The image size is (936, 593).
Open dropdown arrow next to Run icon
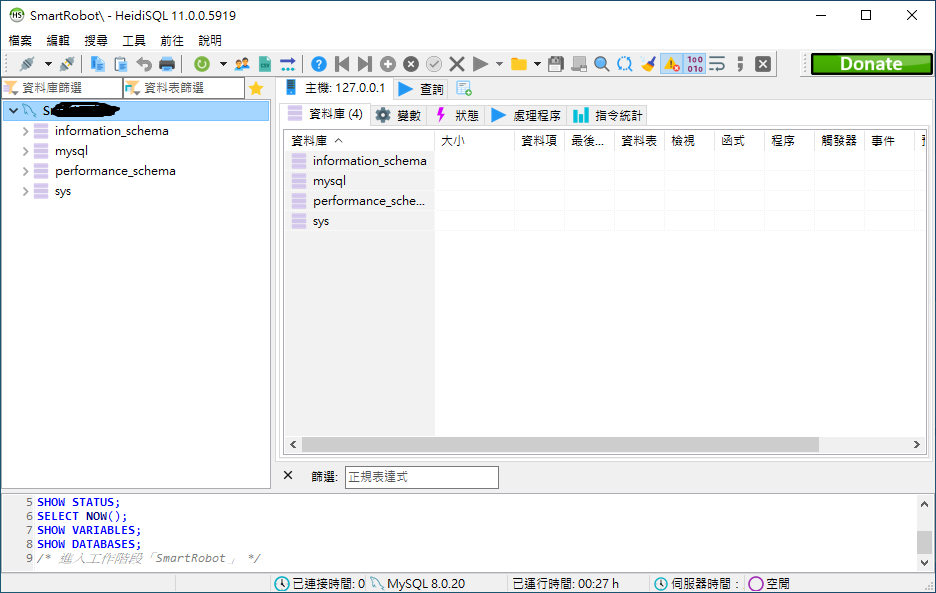click(x=499, y=64)
